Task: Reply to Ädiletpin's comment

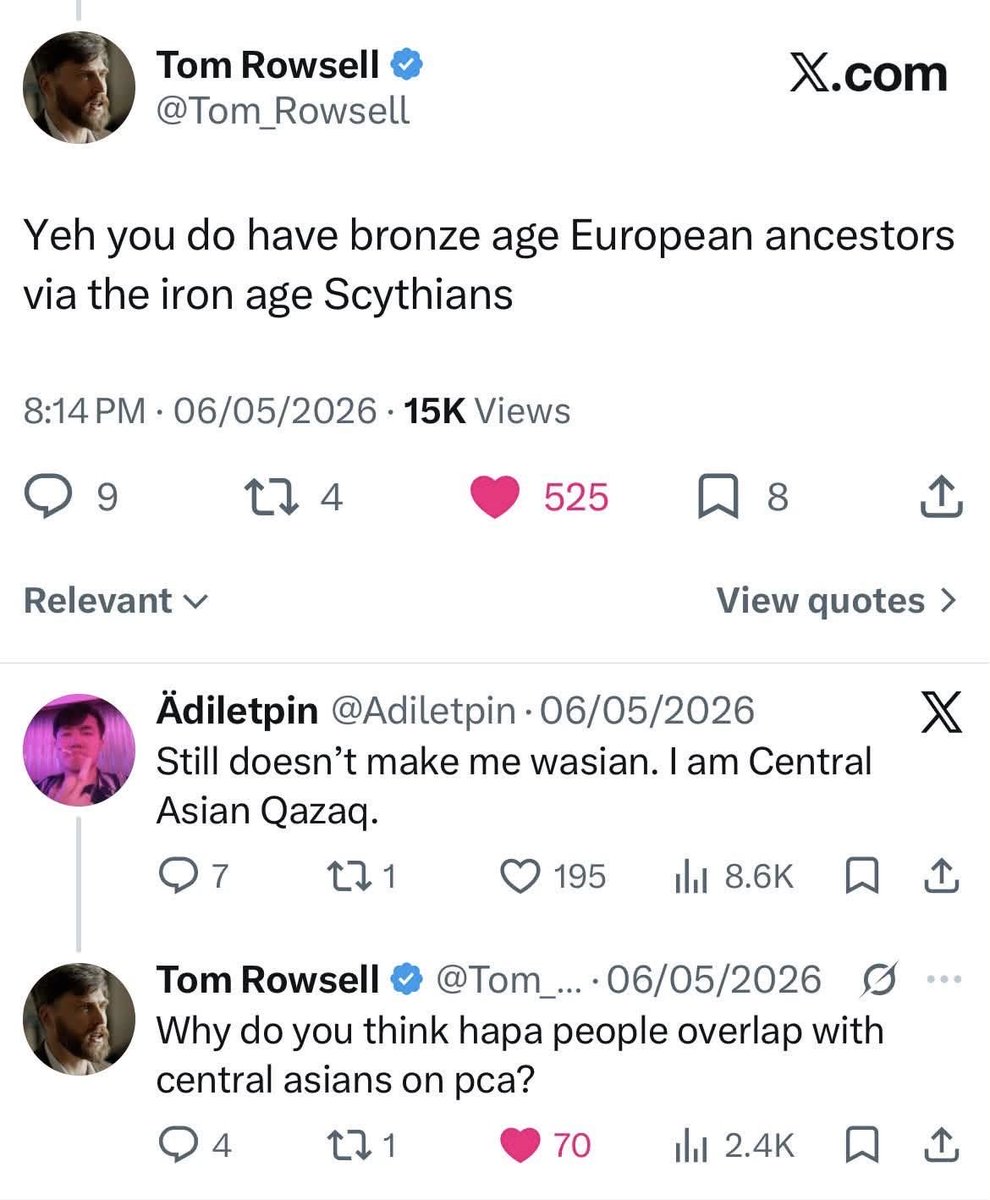Action: tap(180, 876)
